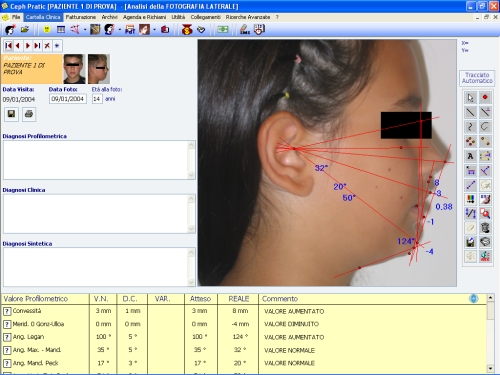The width and height of the screenshot is (500, 375).
Task: Click the Età alla foto age field
Action: pyautogui.click(x=97, y=99)
